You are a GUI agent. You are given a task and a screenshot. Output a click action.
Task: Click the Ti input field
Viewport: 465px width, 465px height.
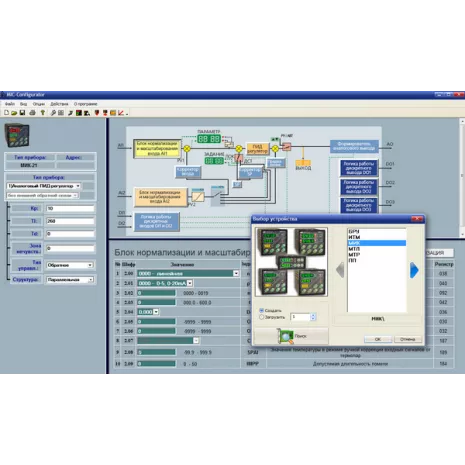point(70,221)
